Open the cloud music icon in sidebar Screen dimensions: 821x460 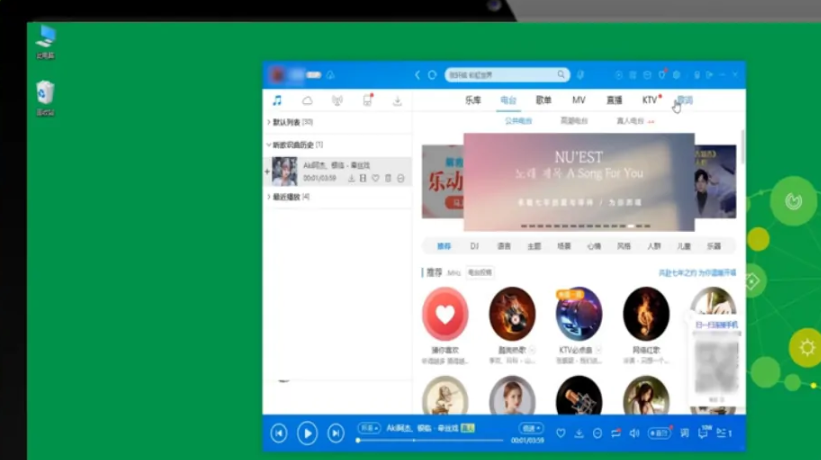307,100
